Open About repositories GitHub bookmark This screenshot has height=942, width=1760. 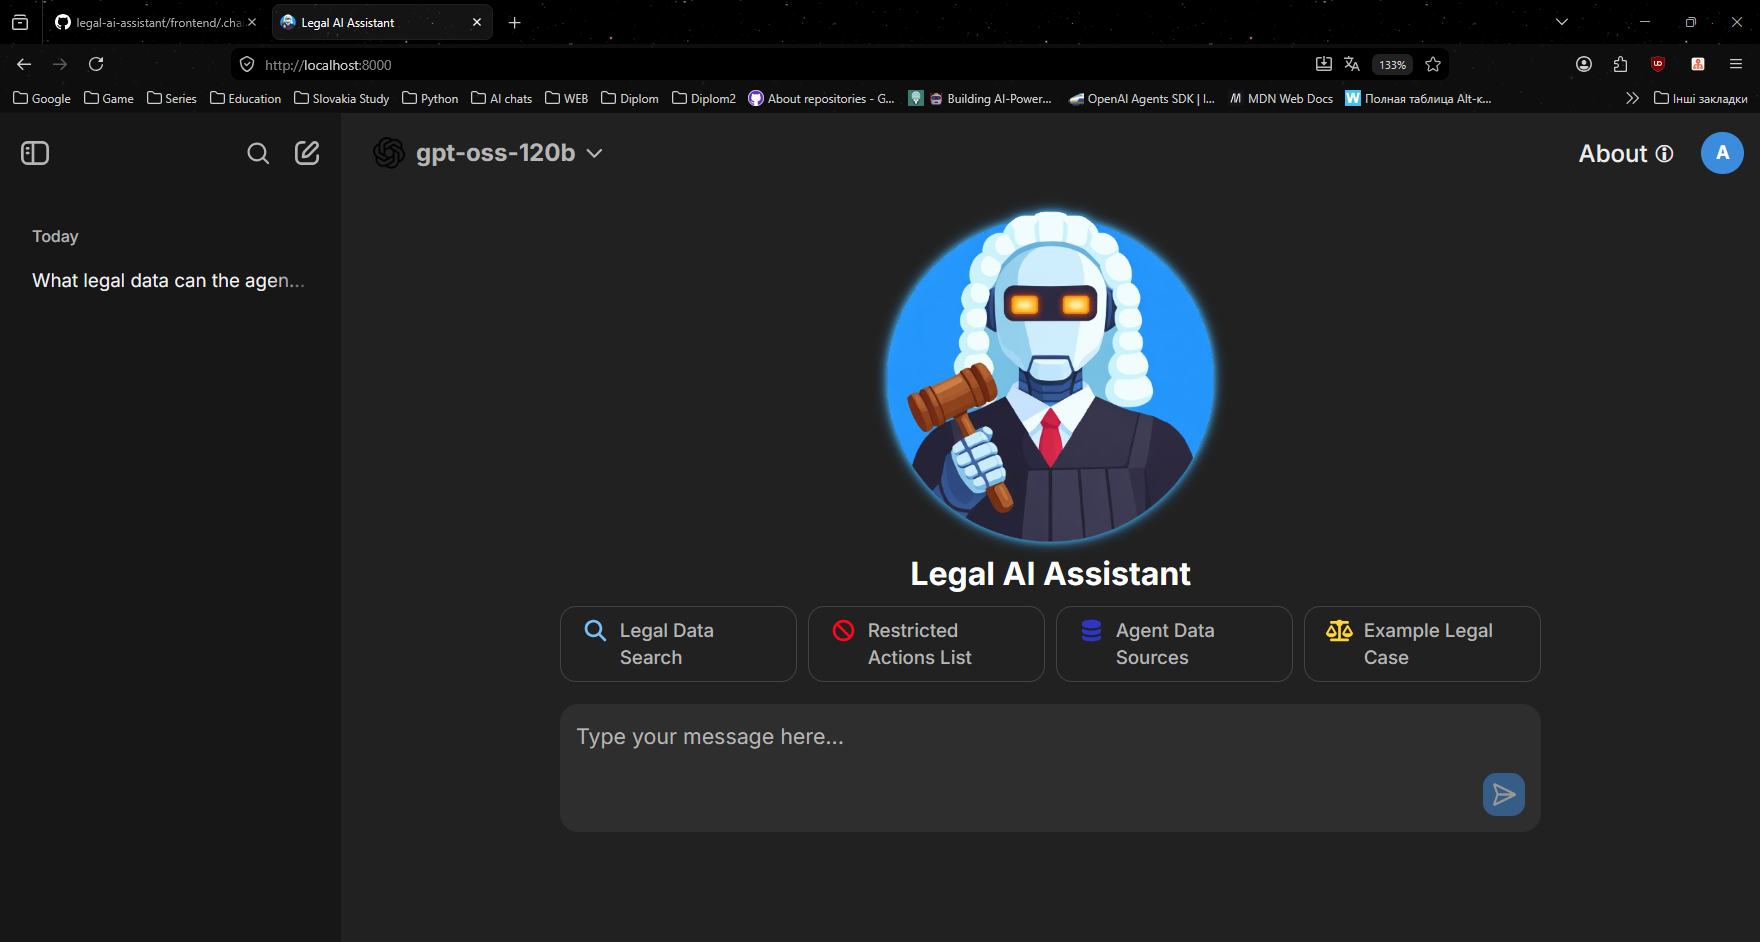click(x=822, y=98)
